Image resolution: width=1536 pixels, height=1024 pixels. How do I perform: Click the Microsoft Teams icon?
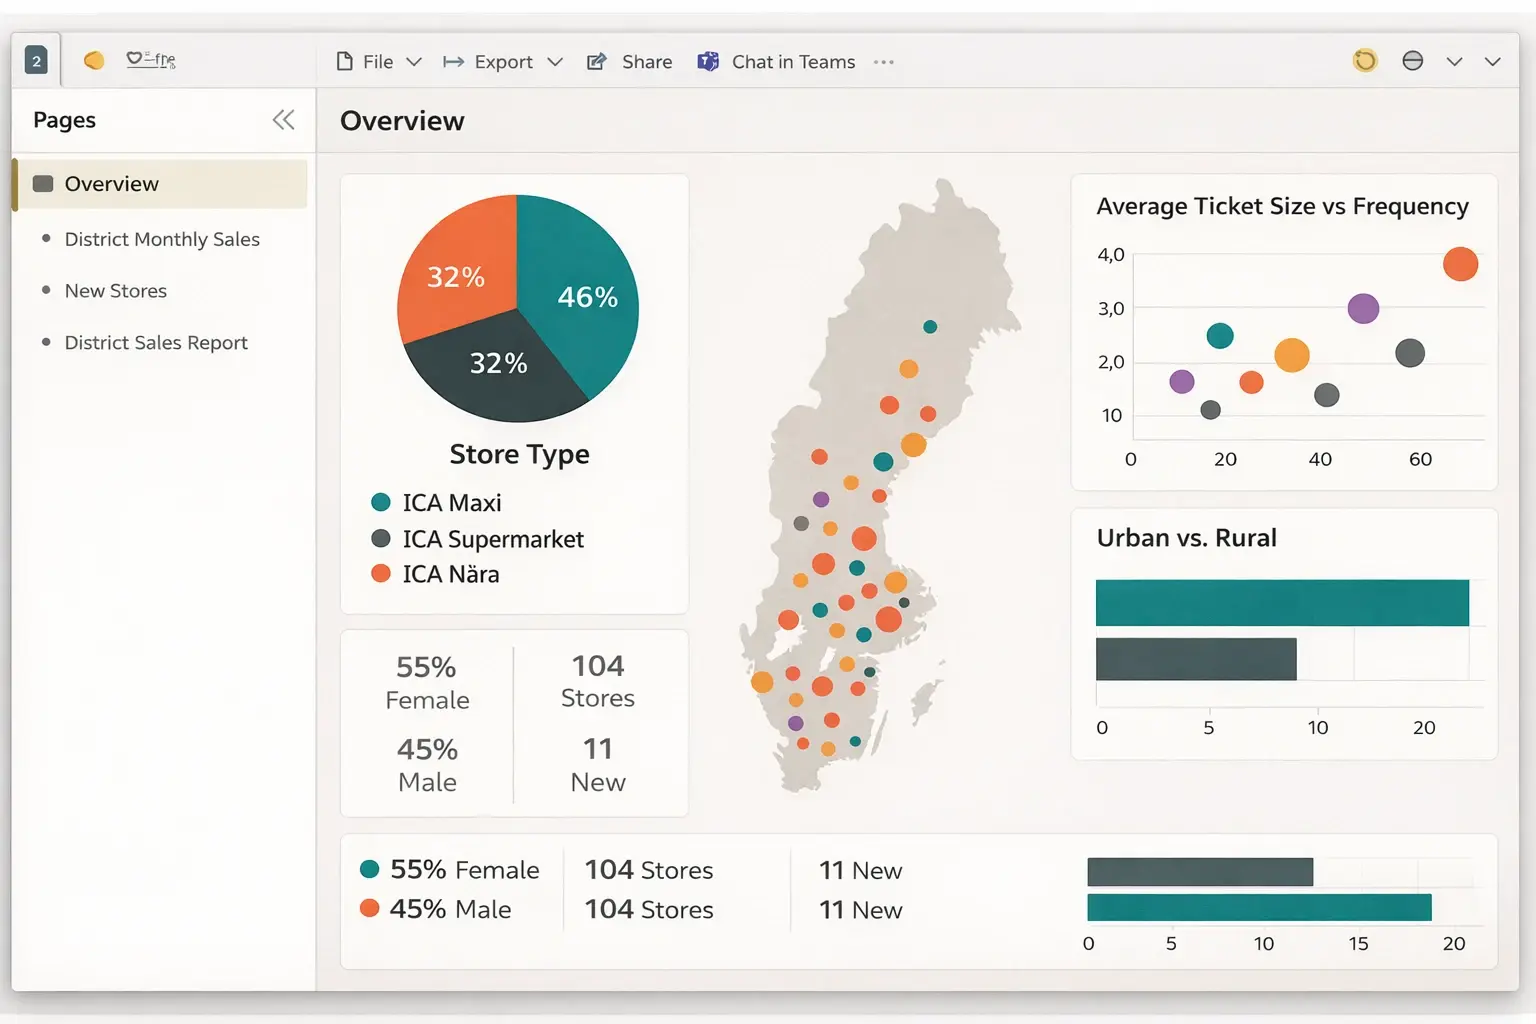point(708,62)
